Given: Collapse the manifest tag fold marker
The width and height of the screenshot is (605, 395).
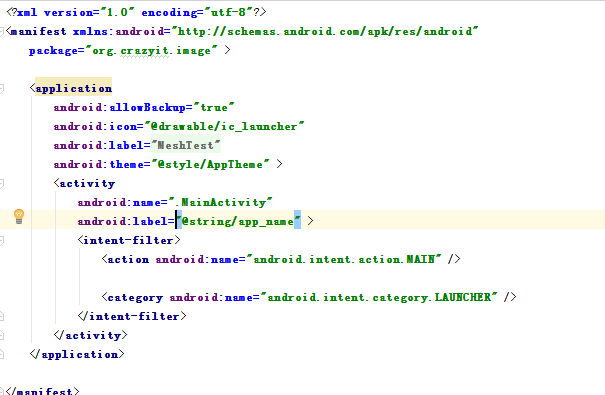Looking at the screenshot, I should click(x=2, y=31).
